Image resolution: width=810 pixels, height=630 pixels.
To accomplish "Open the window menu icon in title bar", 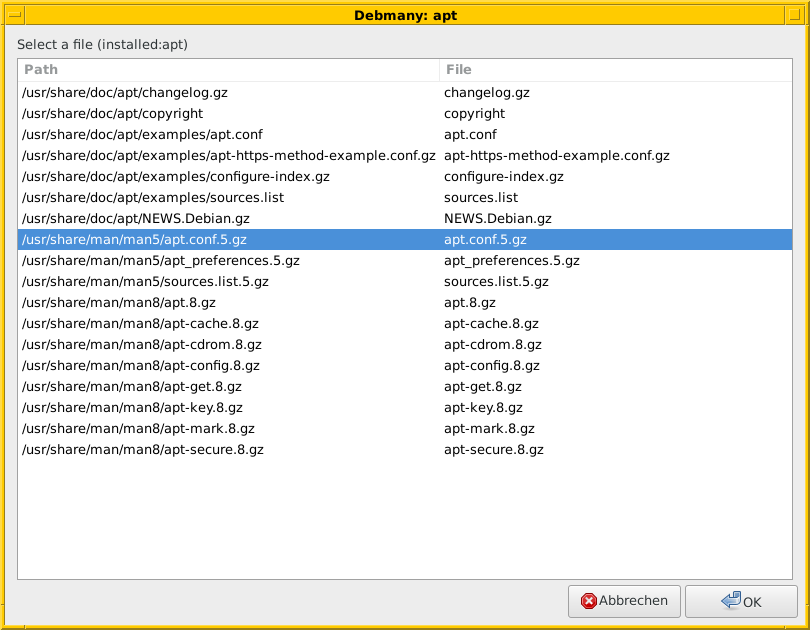I will 14,15.
